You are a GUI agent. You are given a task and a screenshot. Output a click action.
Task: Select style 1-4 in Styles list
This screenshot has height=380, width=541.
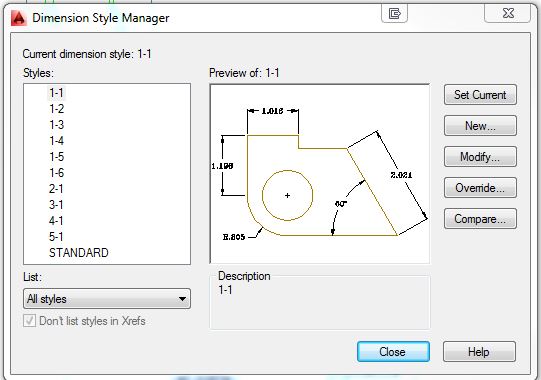(x=57, y=141)
